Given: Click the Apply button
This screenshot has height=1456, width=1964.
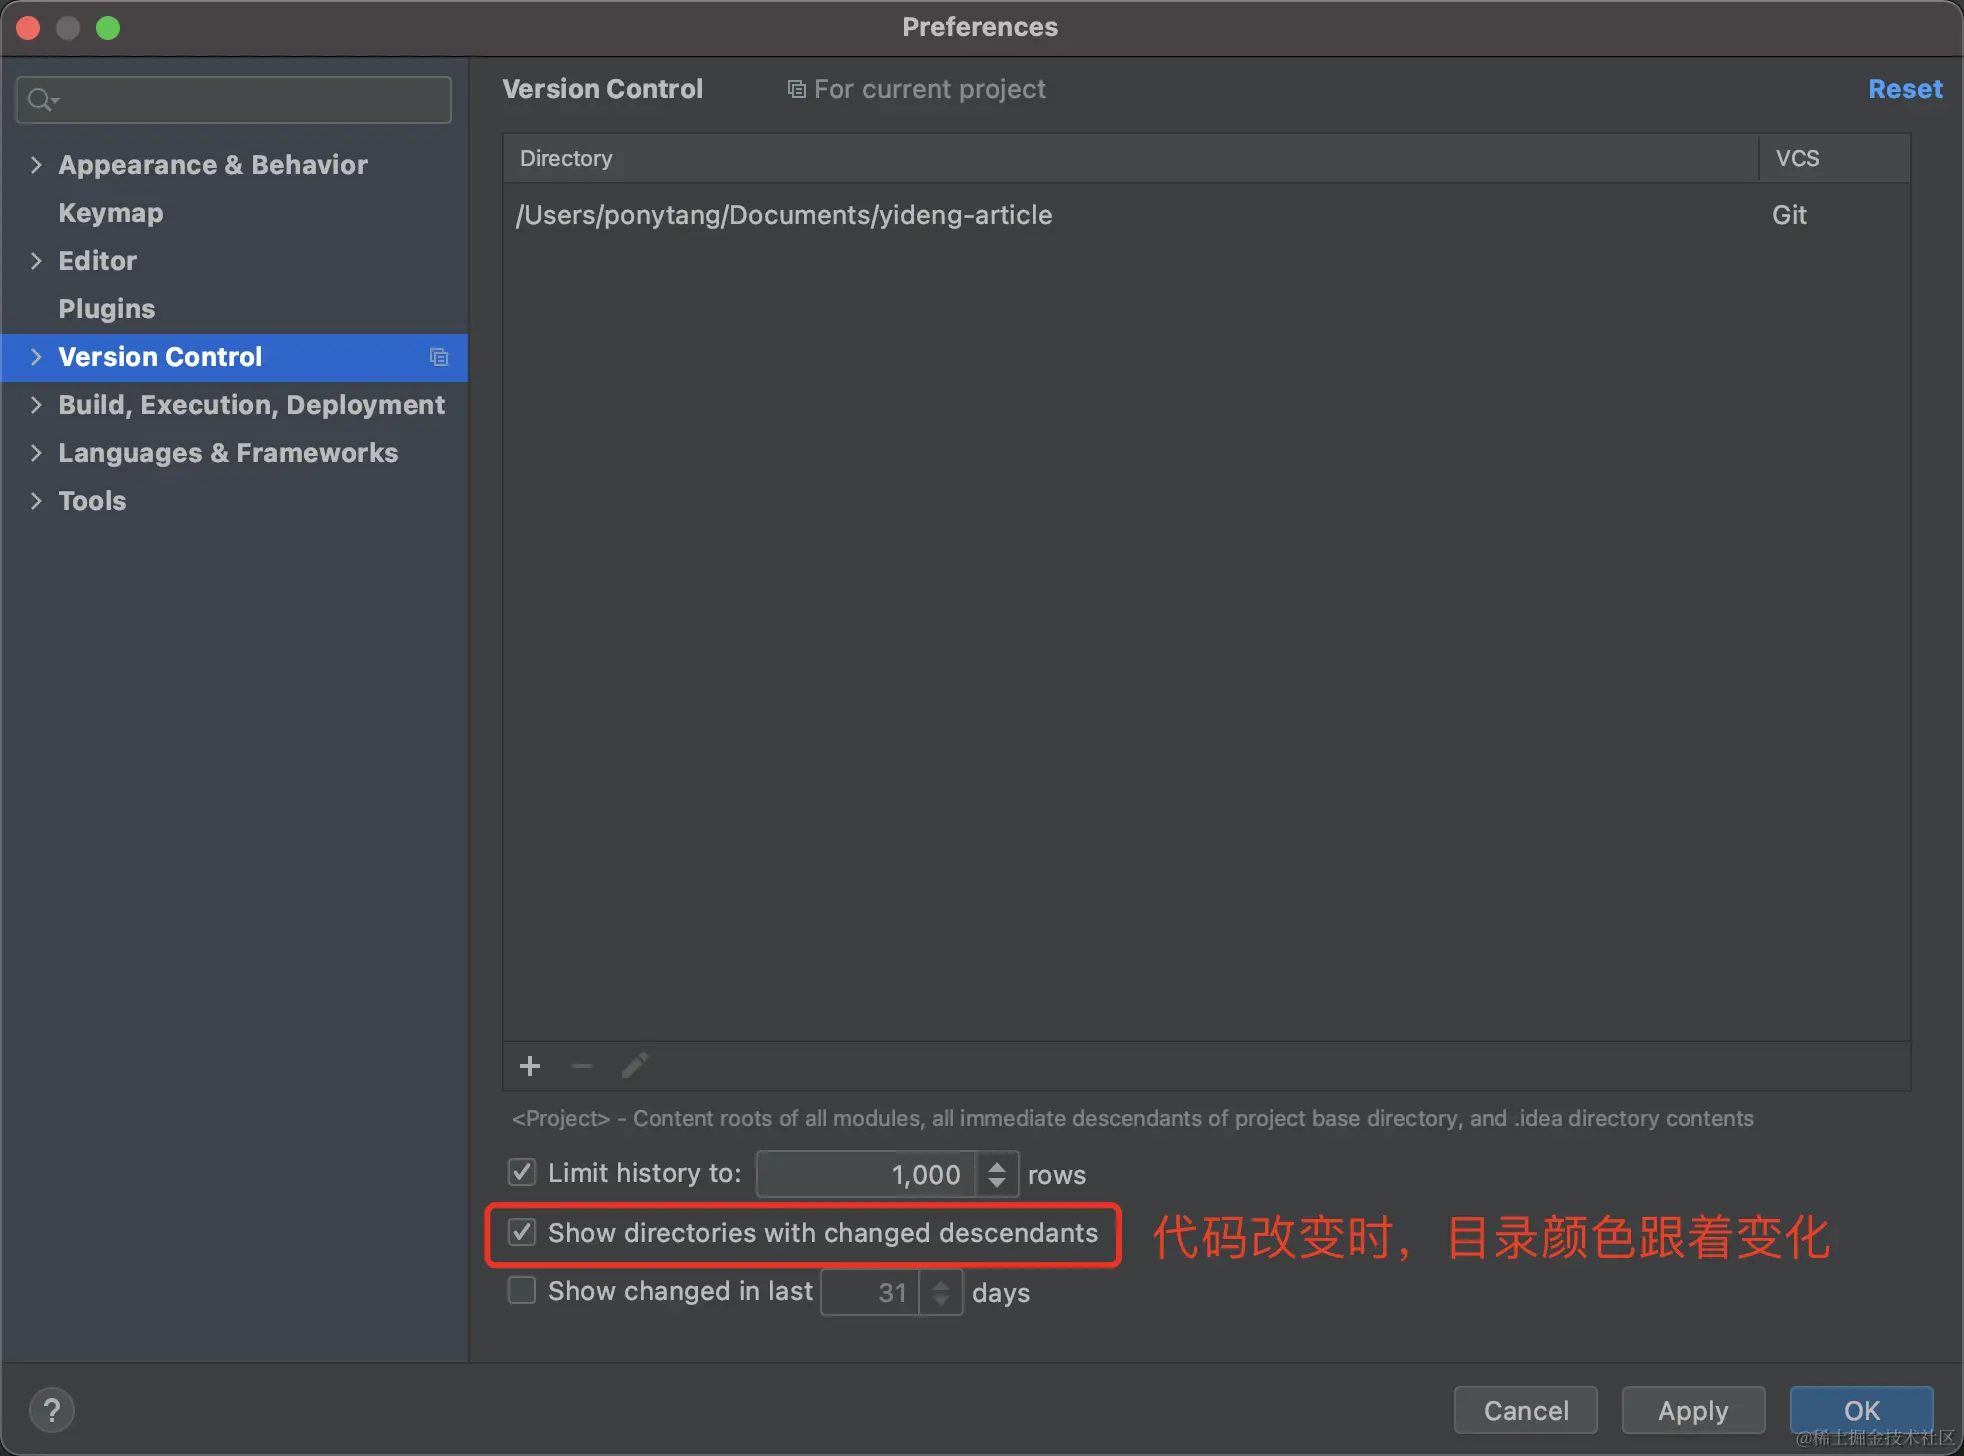Looking at the screenshot, I should click(x=1692, y=1410).
